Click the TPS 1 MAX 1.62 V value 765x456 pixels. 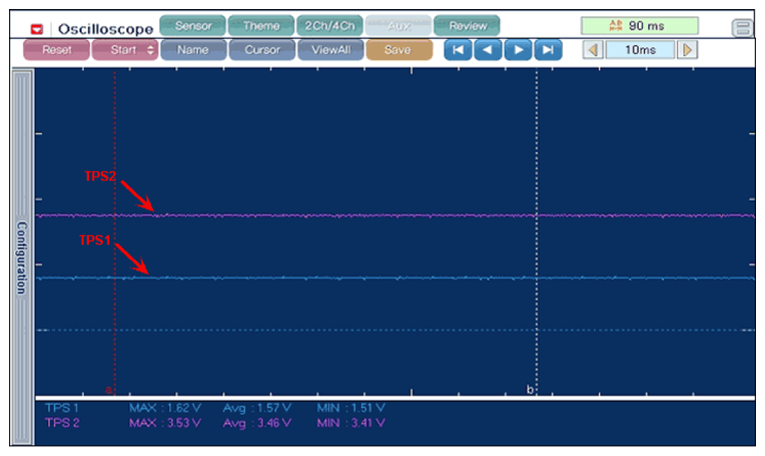pyautogui.click(x=165, y=408)
